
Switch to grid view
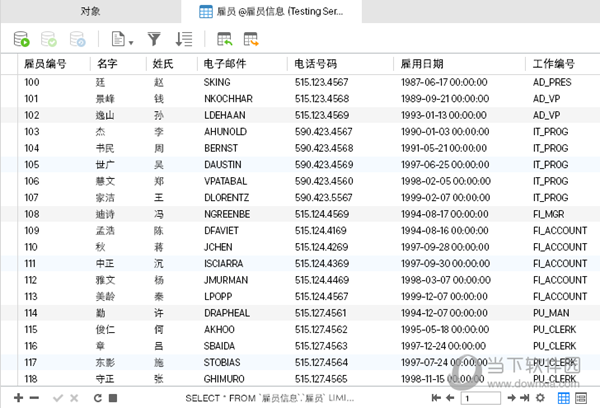563,398
